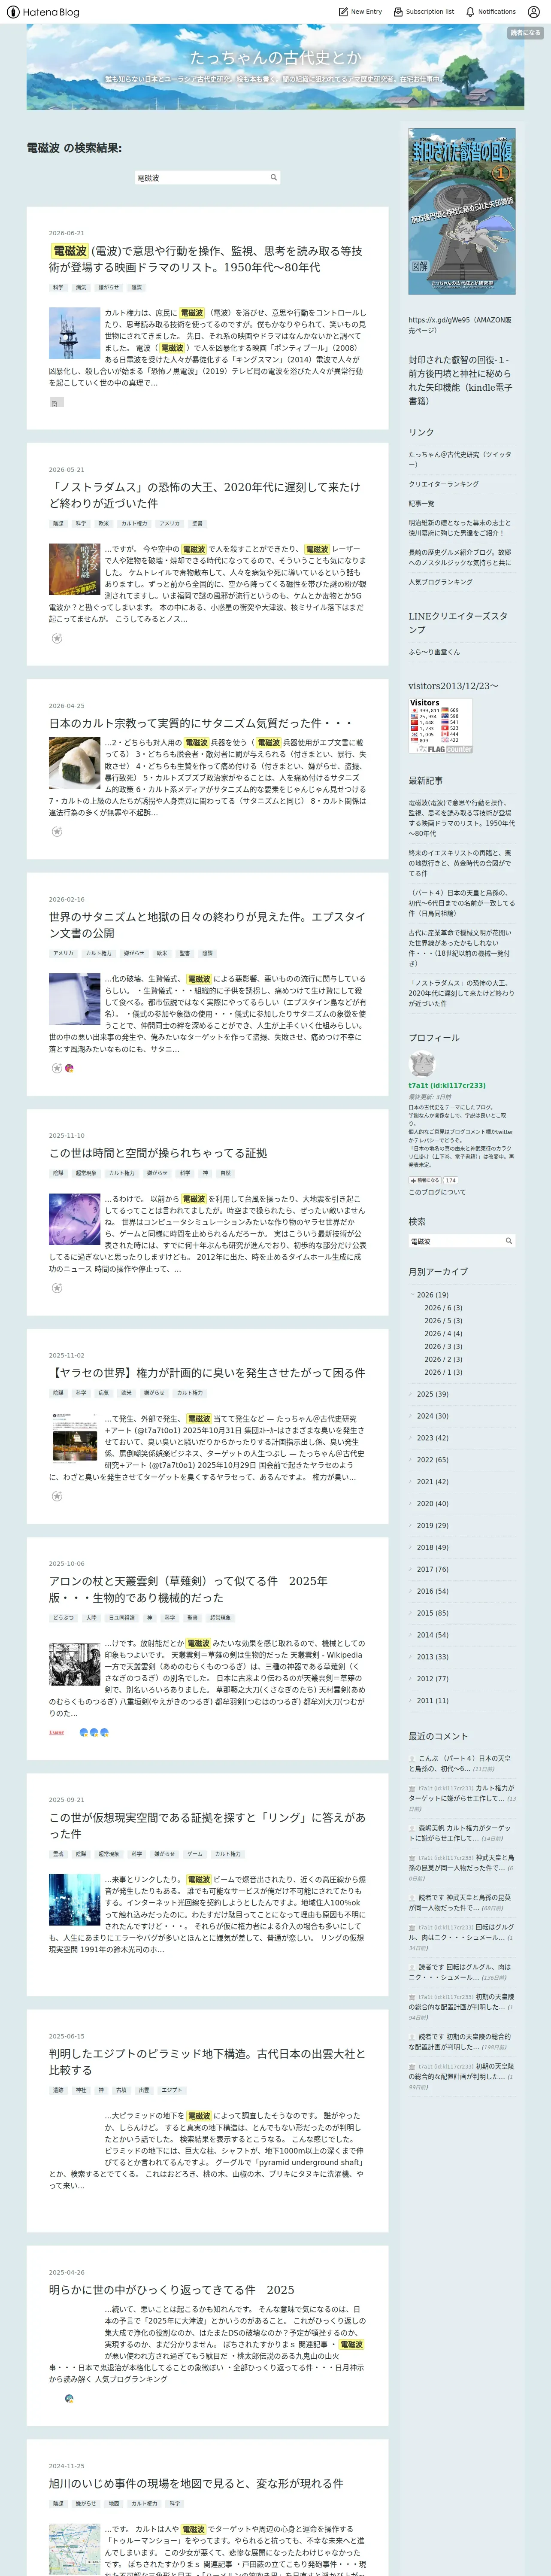The height and width of the screenshot is (2576, 551).
Task: Open the 2026 / 4 (4) monthly archive
Action: [443, 1334]
